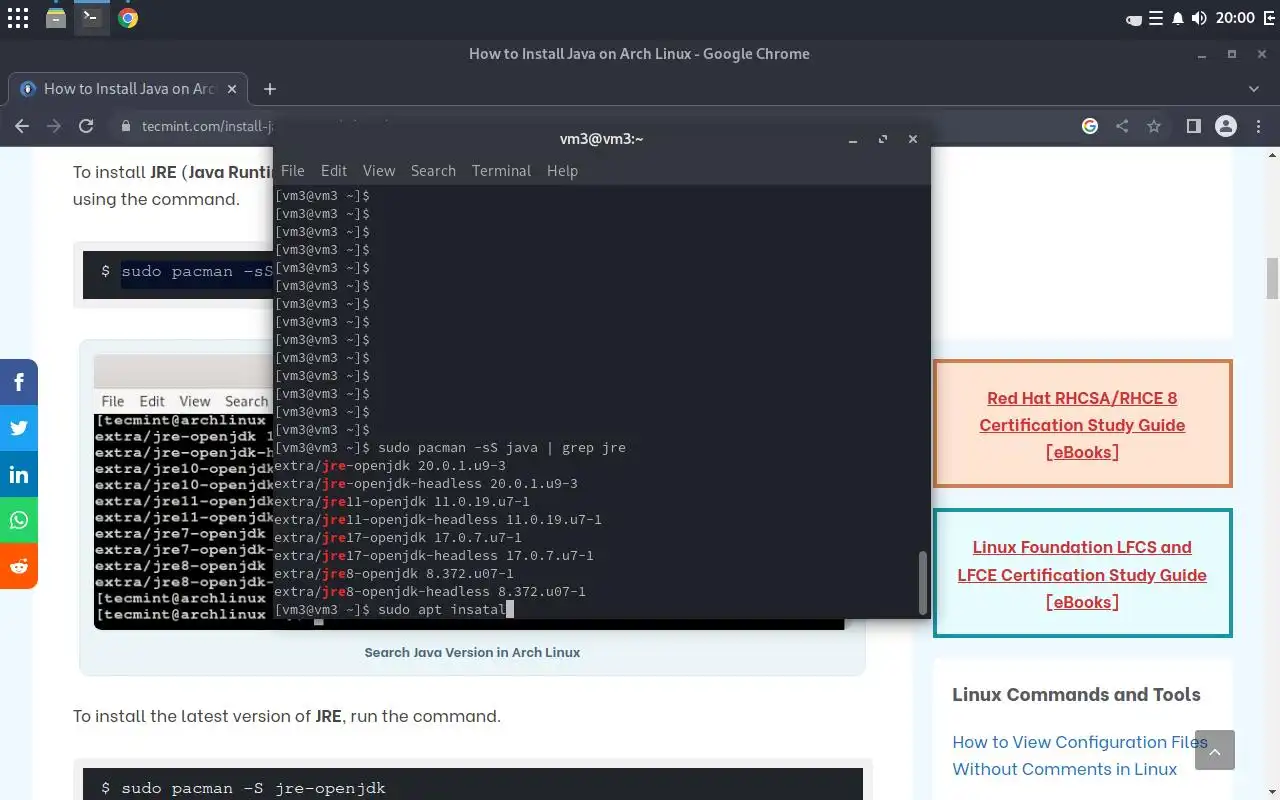This screenshot has width=1280, height=800.
Task: Click the 20:00 clock in the top panel
Action: pyautogui.click(x=1236, y=18)
